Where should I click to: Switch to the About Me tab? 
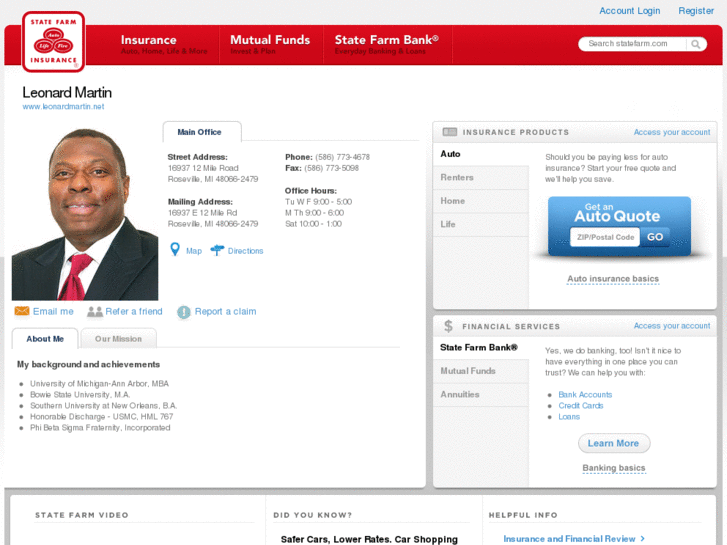click(x=45, y=339)
